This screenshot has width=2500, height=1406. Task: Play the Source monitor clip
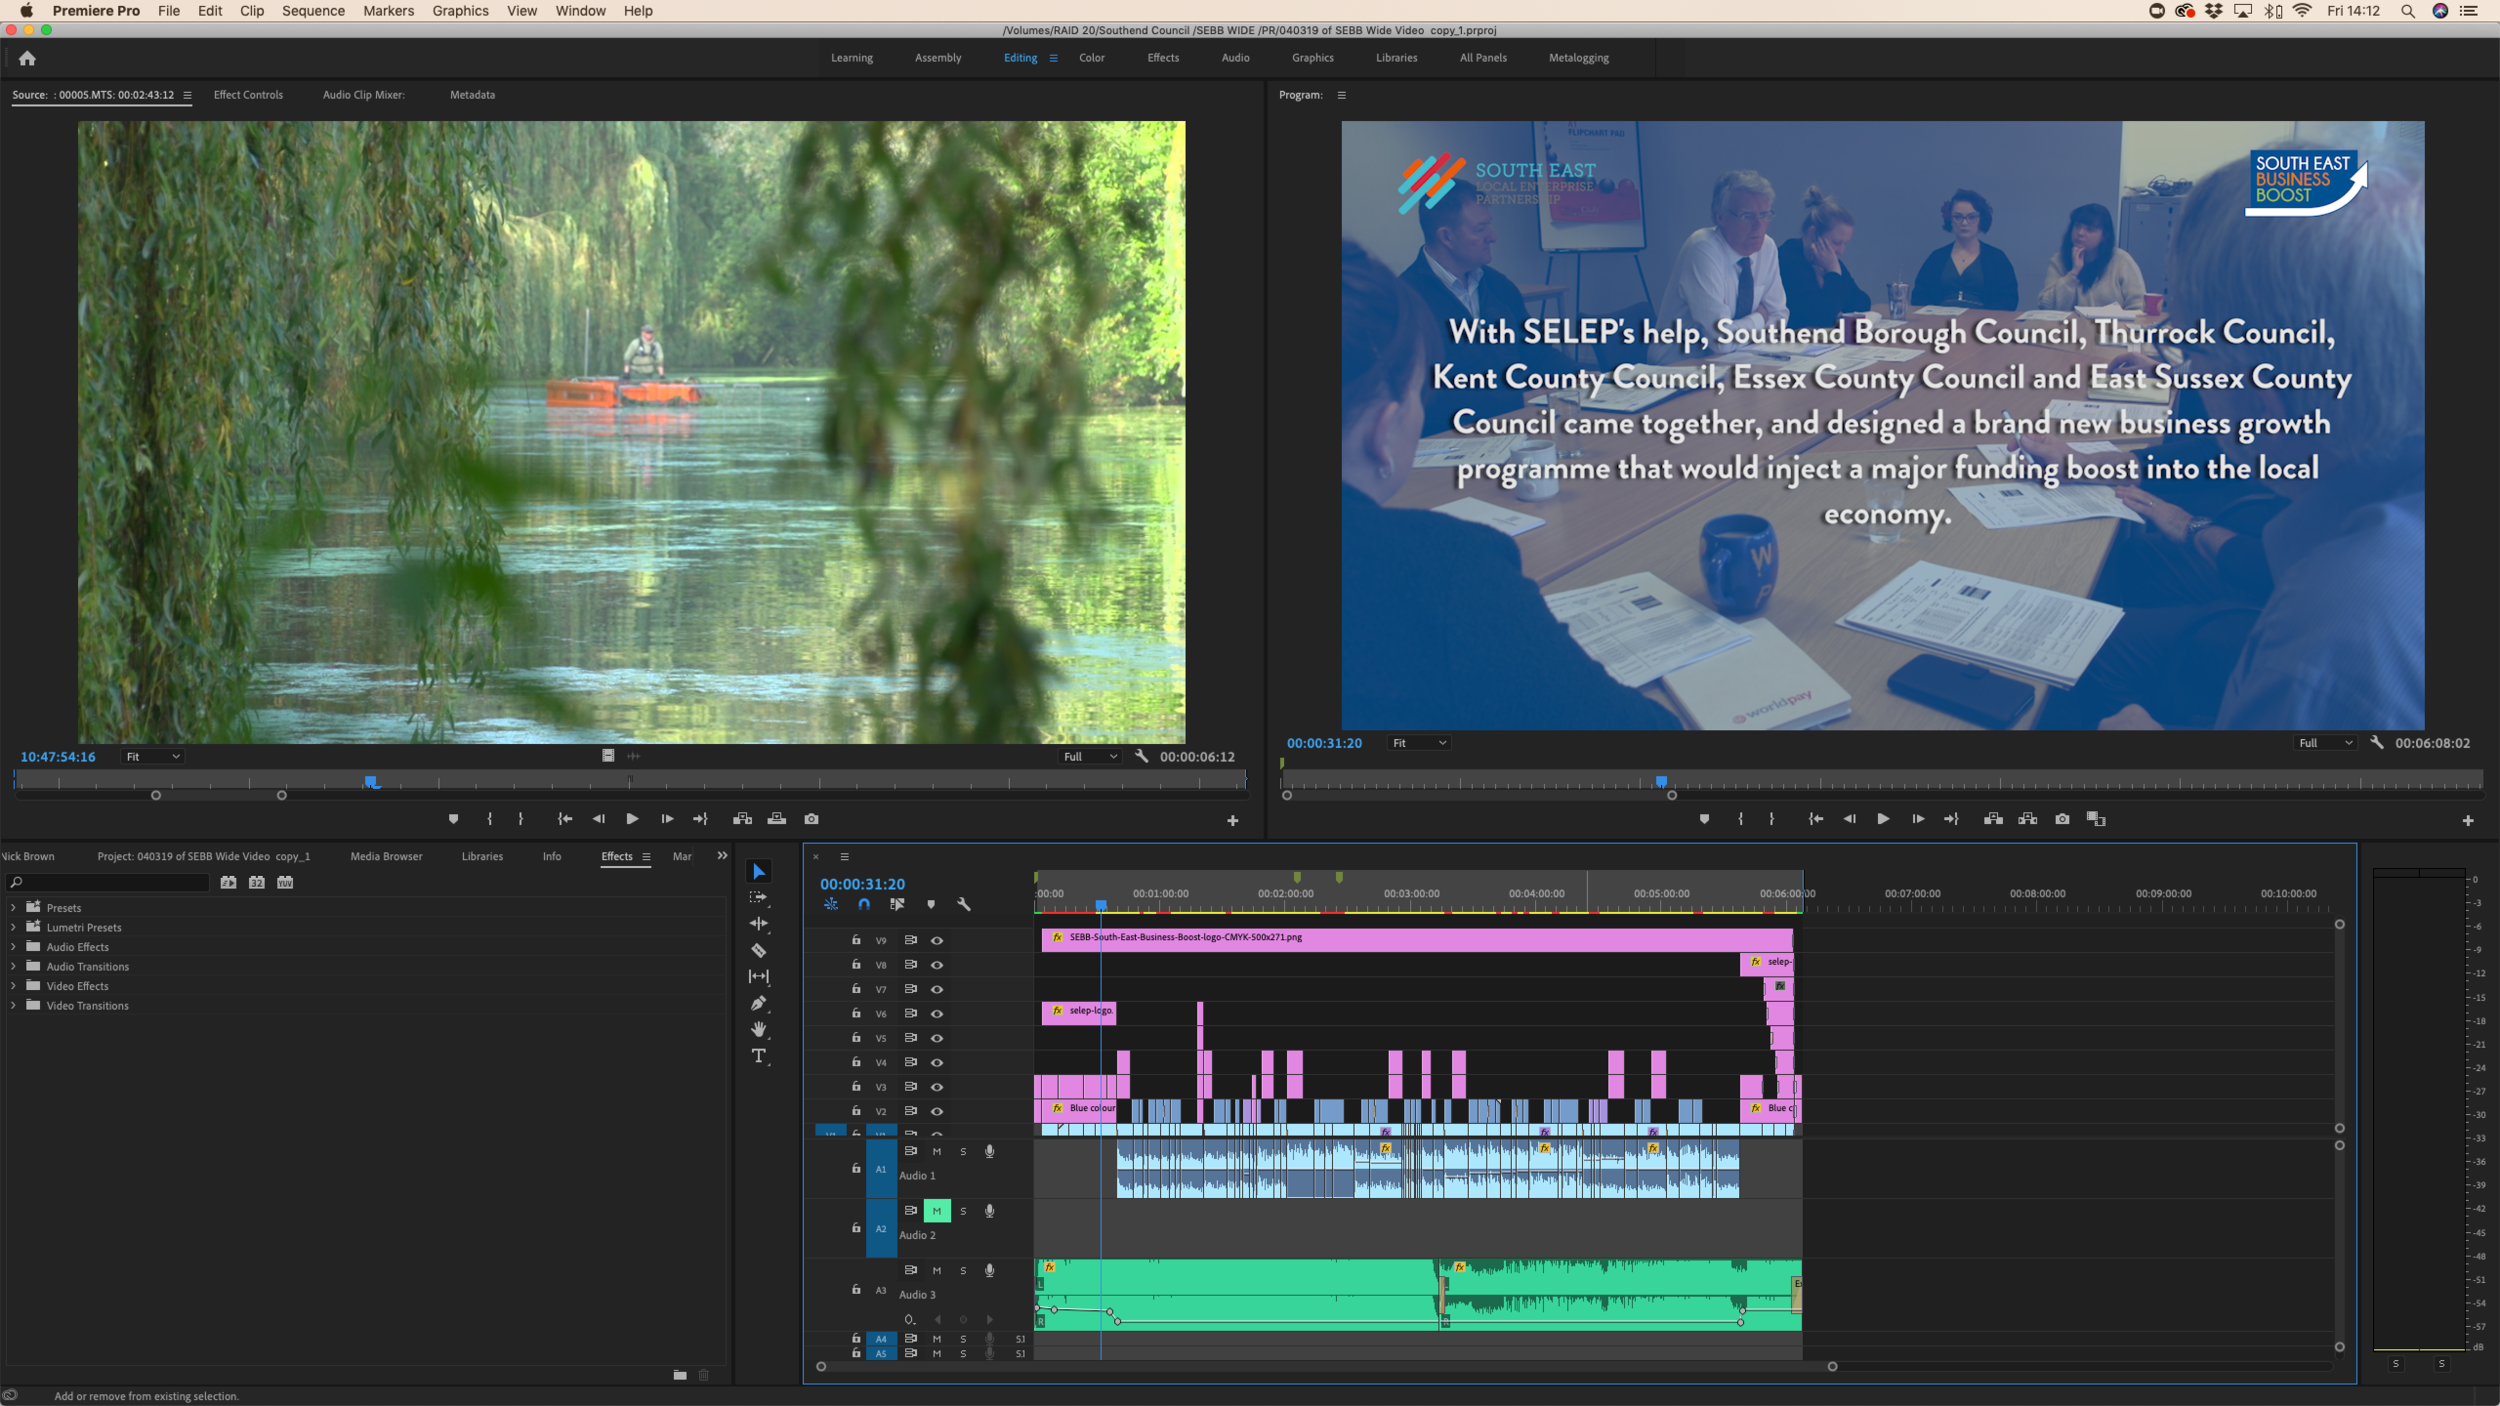[632, 819]
